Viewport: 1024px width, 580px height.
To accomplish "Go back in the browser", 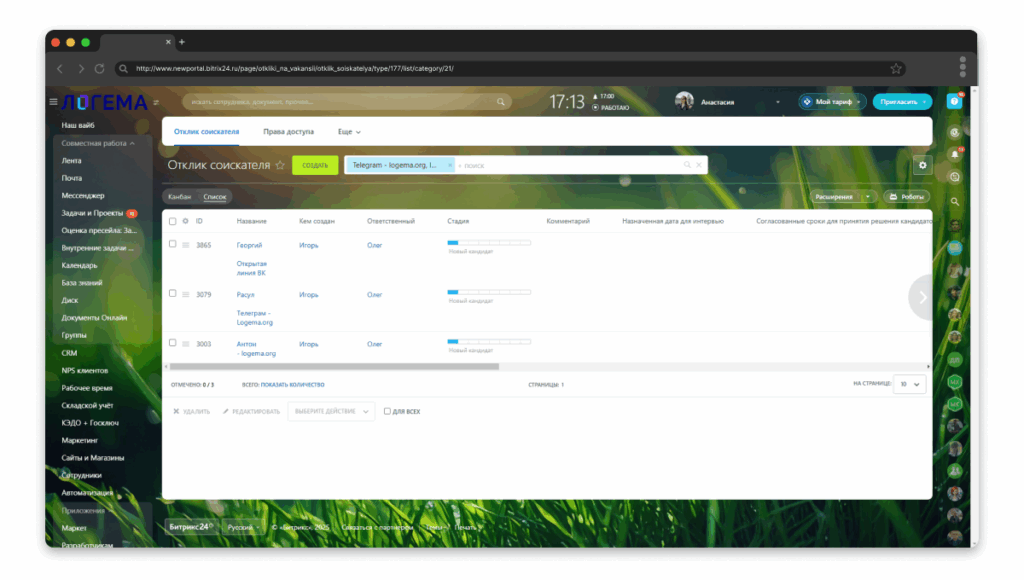I will [60, 69].
